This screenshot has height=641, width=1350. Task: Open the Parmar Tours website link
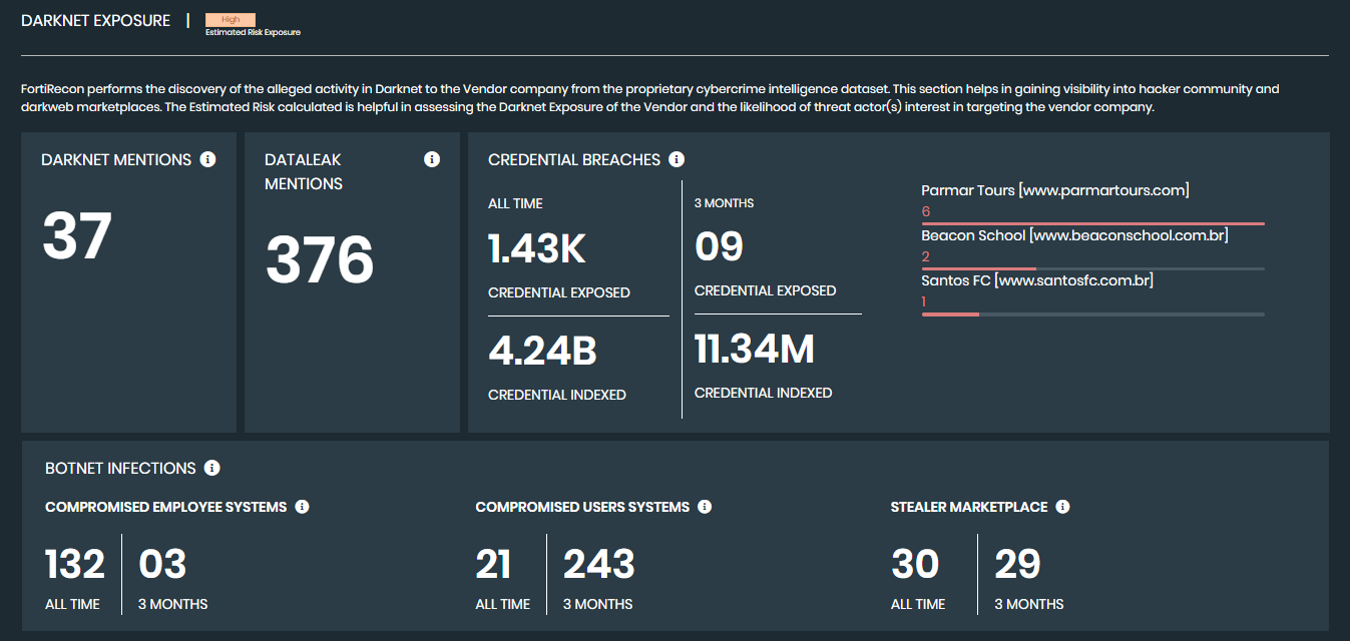click(1054, 189)
